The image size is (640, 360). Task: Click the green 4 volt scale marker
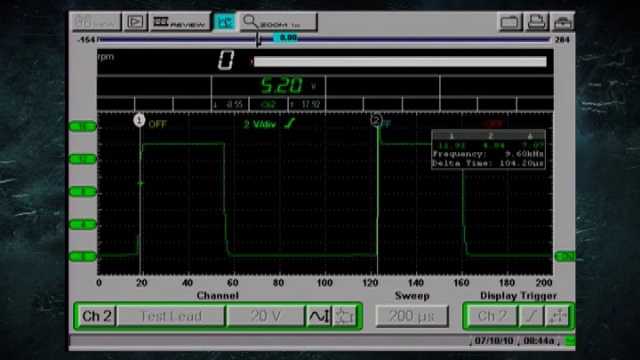[x=83, y=224]
